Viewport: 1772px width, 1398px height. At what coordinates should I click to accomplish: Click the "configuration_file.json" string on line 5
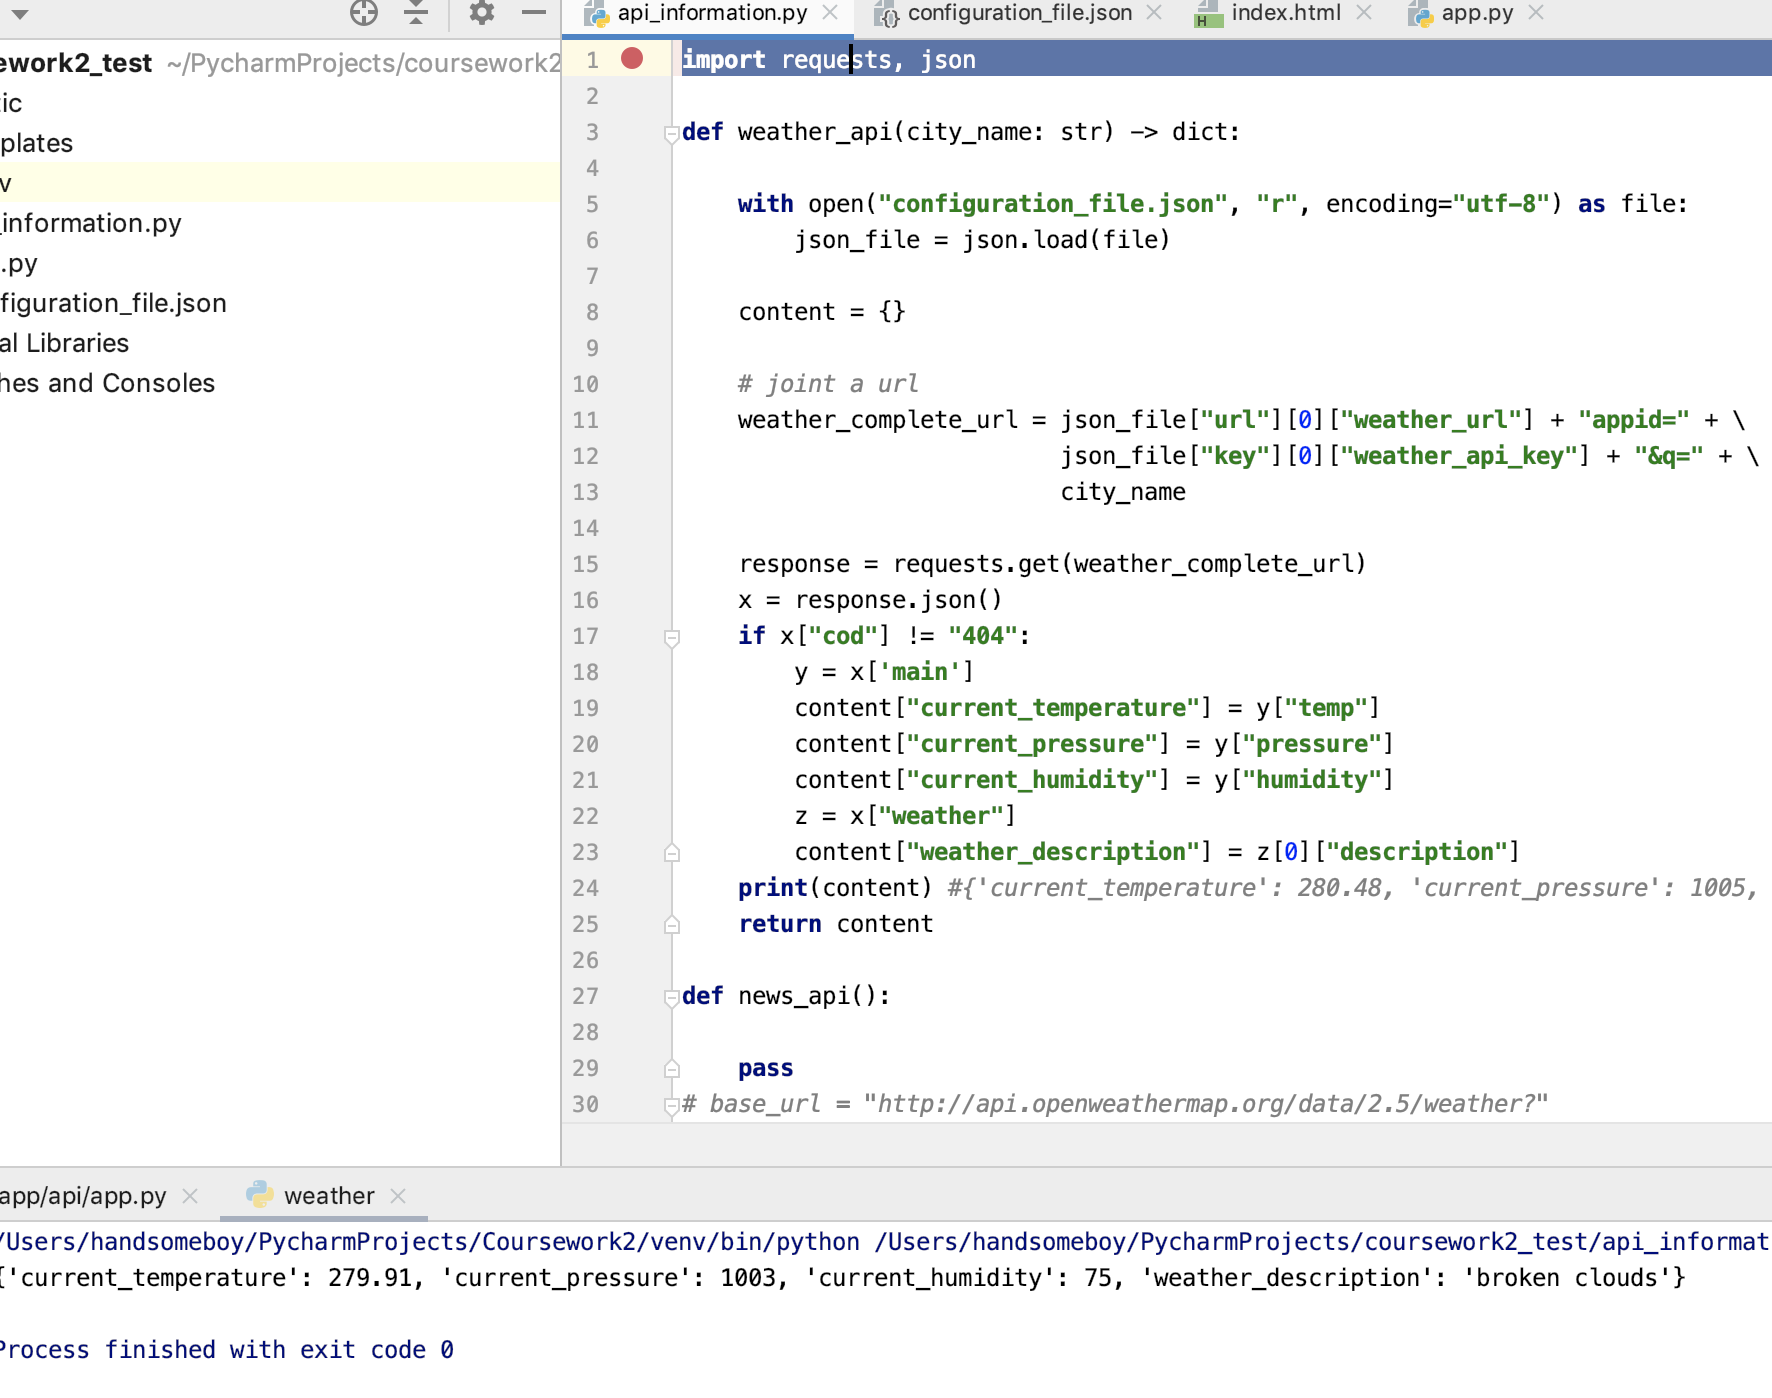pos(1053,204)
